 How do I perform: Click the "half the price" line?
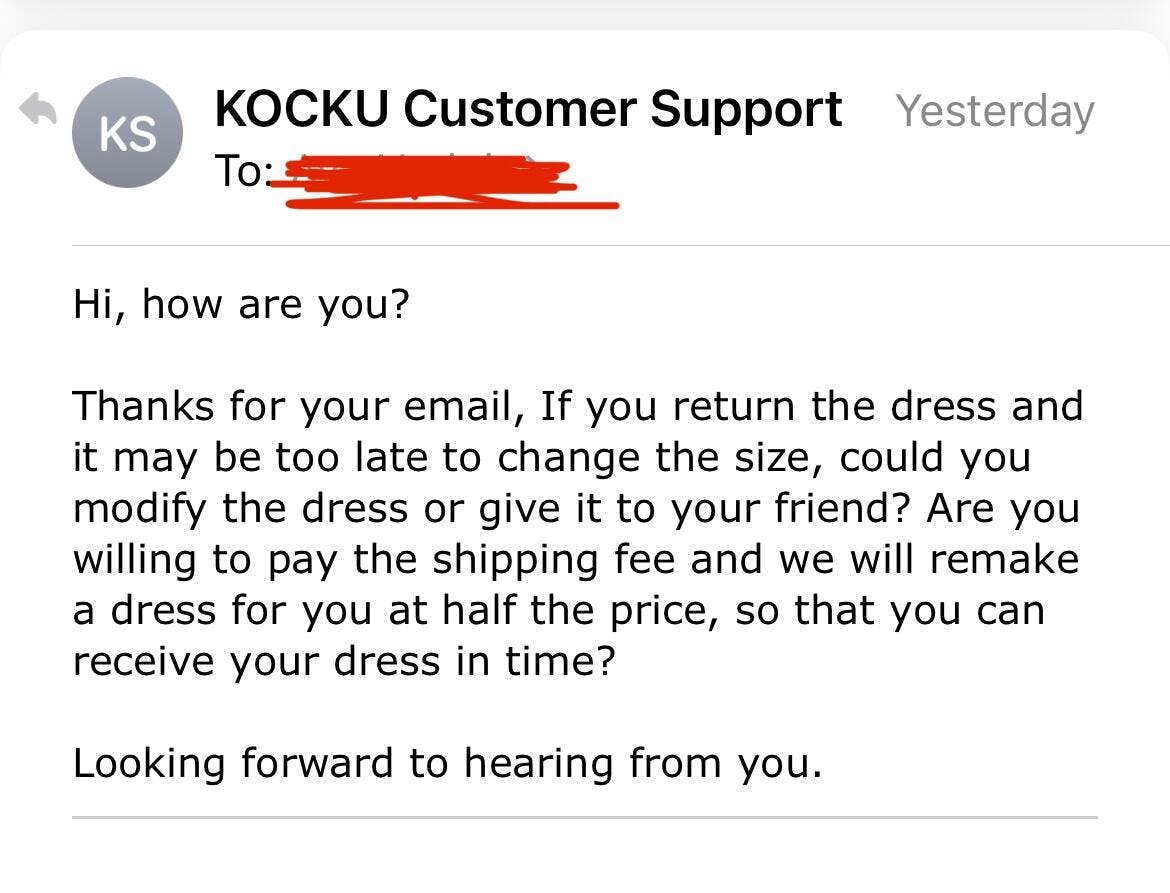[x=558, y=610]
